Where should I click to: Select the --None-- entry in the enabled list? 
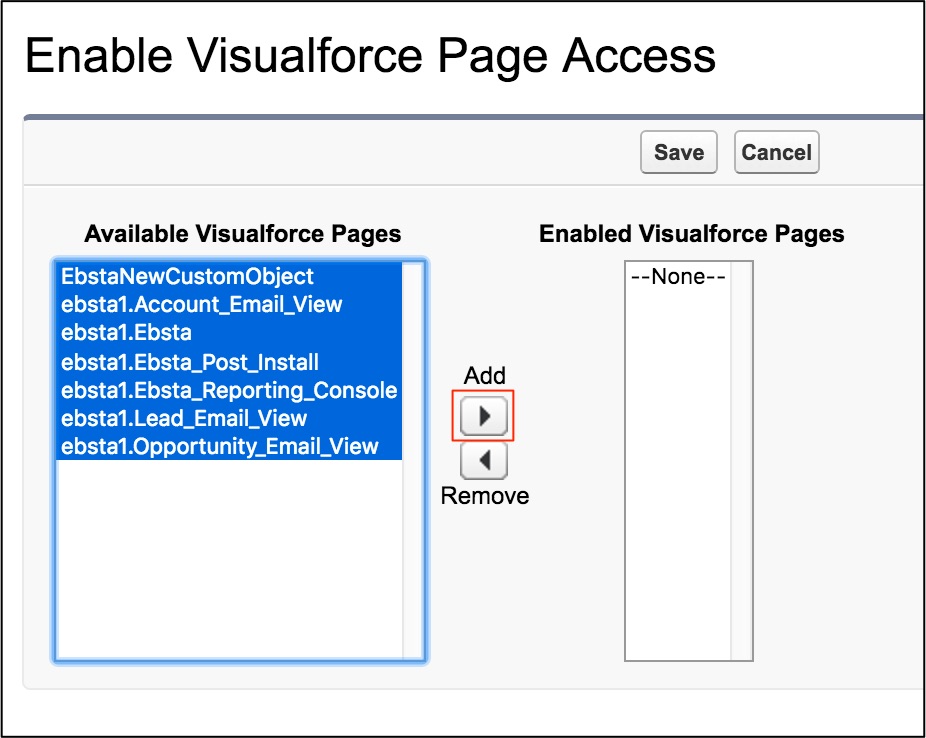pyautogui.click(x=677, y=277)
